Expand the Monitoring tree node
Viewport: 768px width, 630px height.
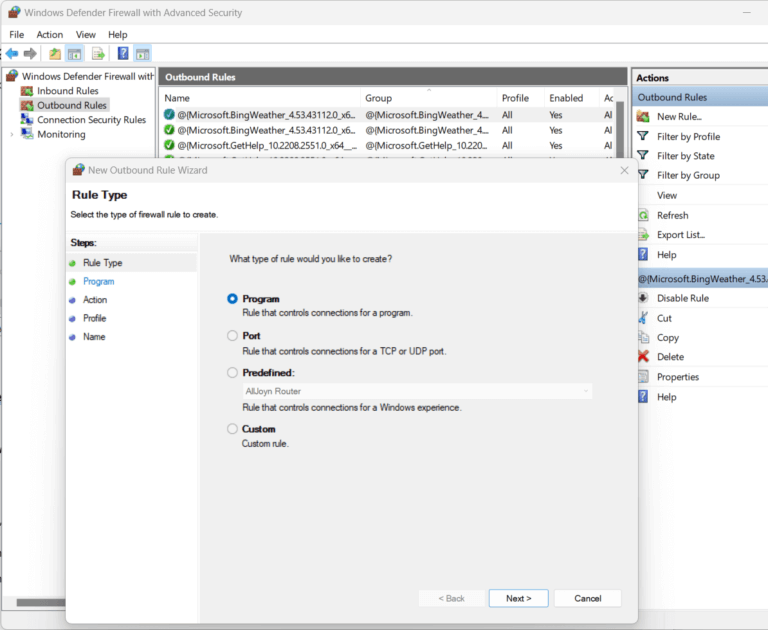(12, 134)
